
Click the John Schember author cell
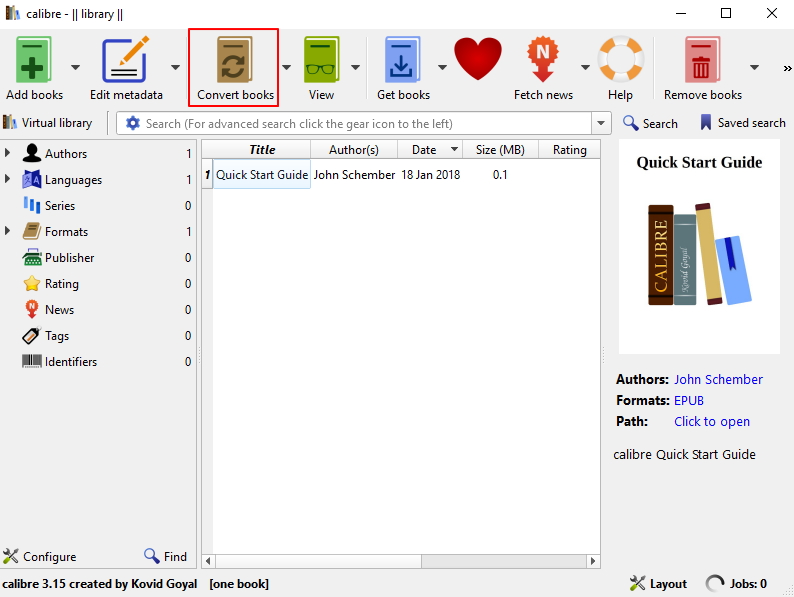coord(354,175)
